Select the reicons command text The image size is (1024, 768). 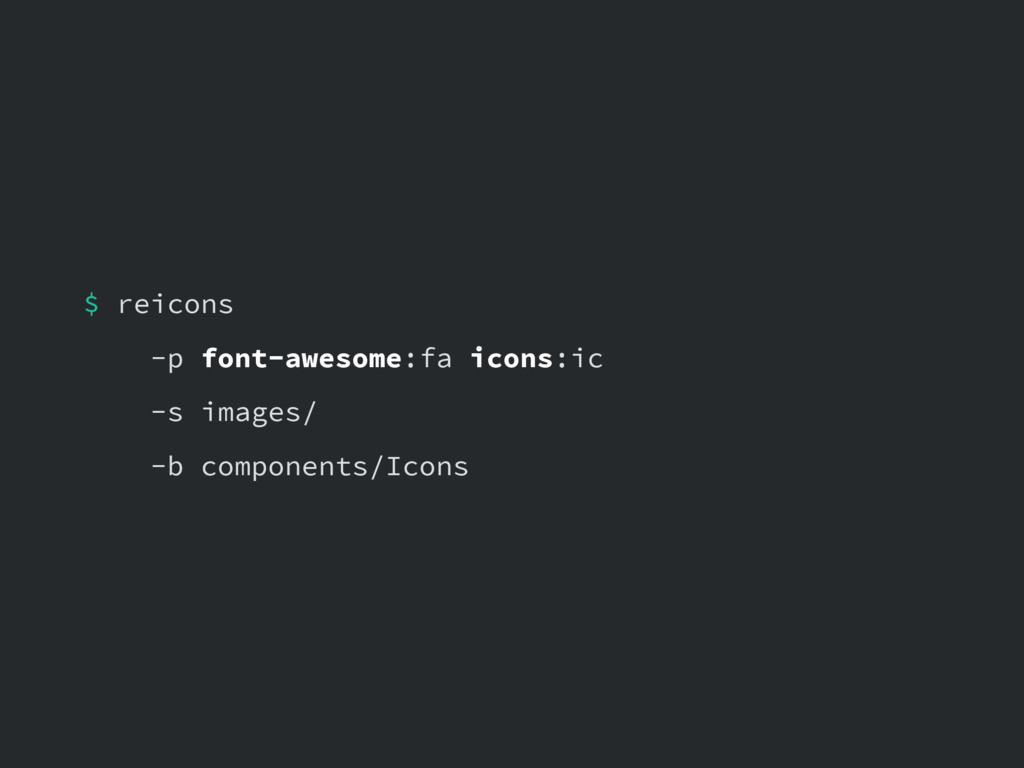[175, 304]
